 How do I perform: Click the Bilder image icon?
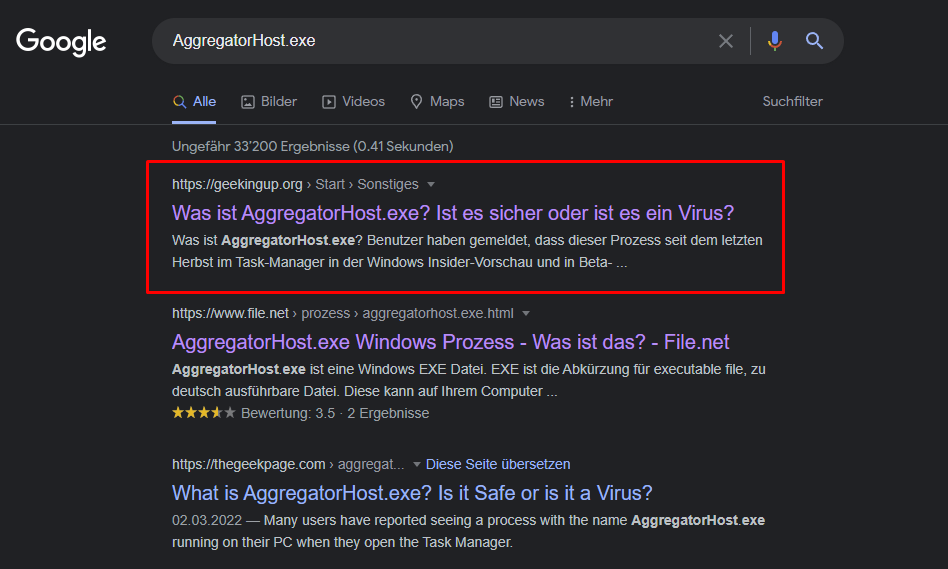click(x=248, y=102)
